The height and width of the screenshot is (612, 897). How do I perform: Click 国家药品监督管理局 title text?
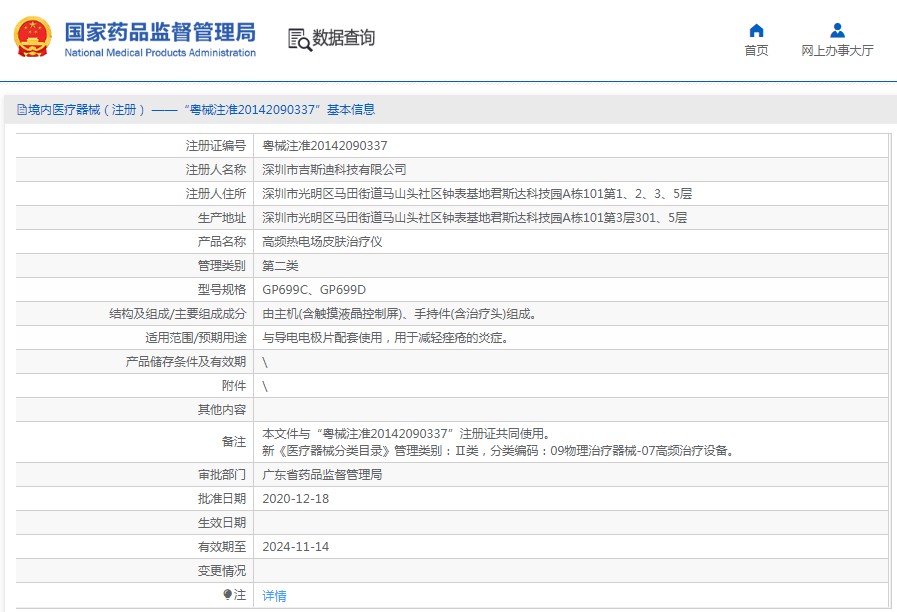coord(160,32)
